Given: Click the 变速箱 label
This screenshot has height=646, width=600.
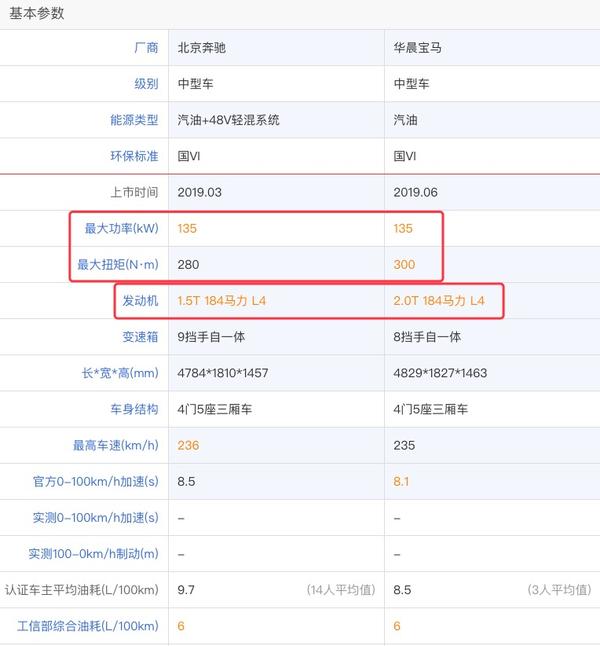Looking at the screenshot, I should coord(140,337).
